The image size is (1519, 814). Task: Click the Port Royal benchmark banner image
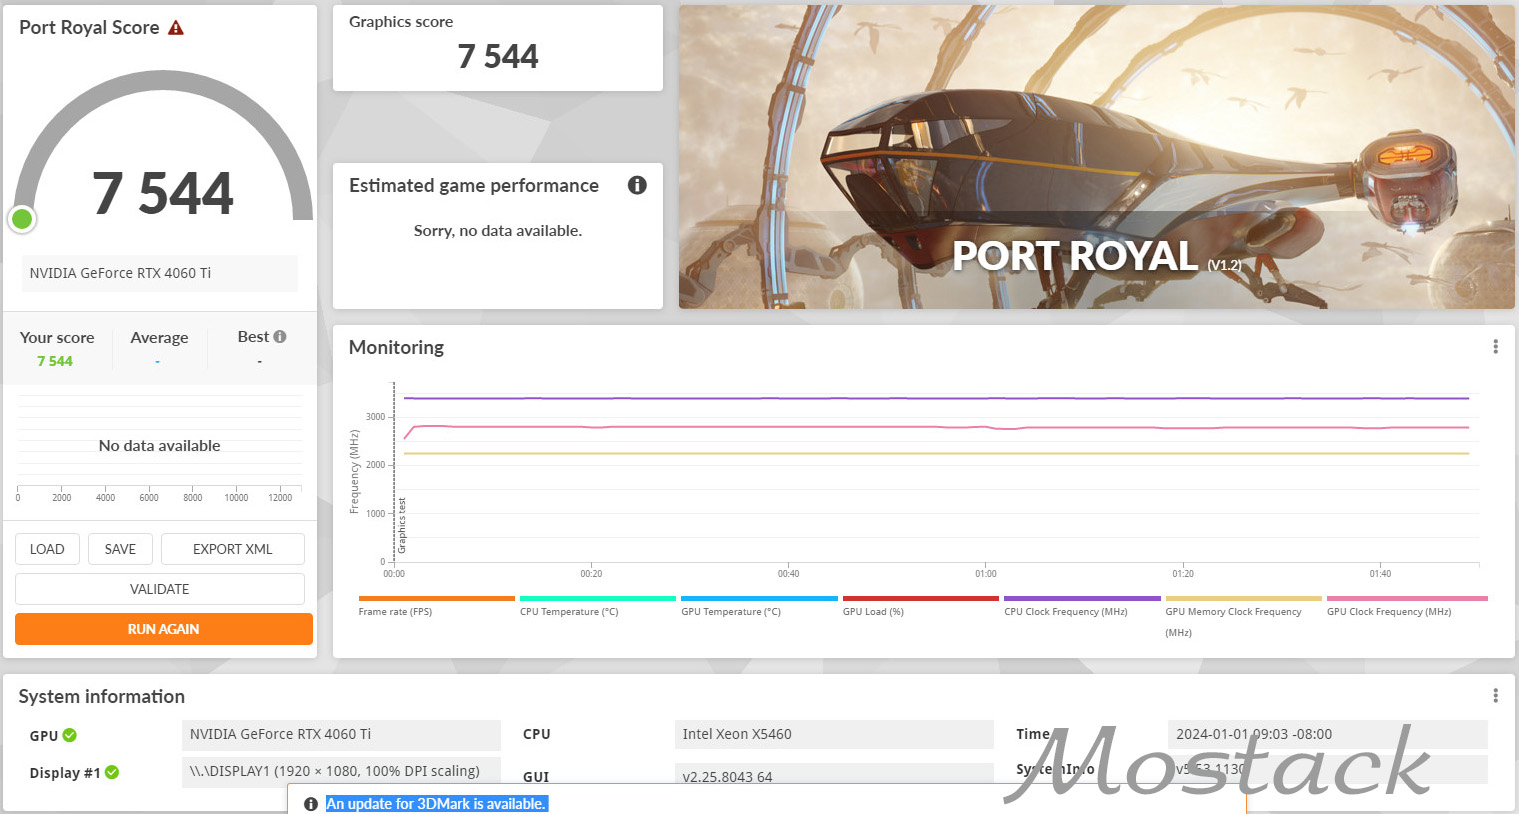tap(1097, 157)
